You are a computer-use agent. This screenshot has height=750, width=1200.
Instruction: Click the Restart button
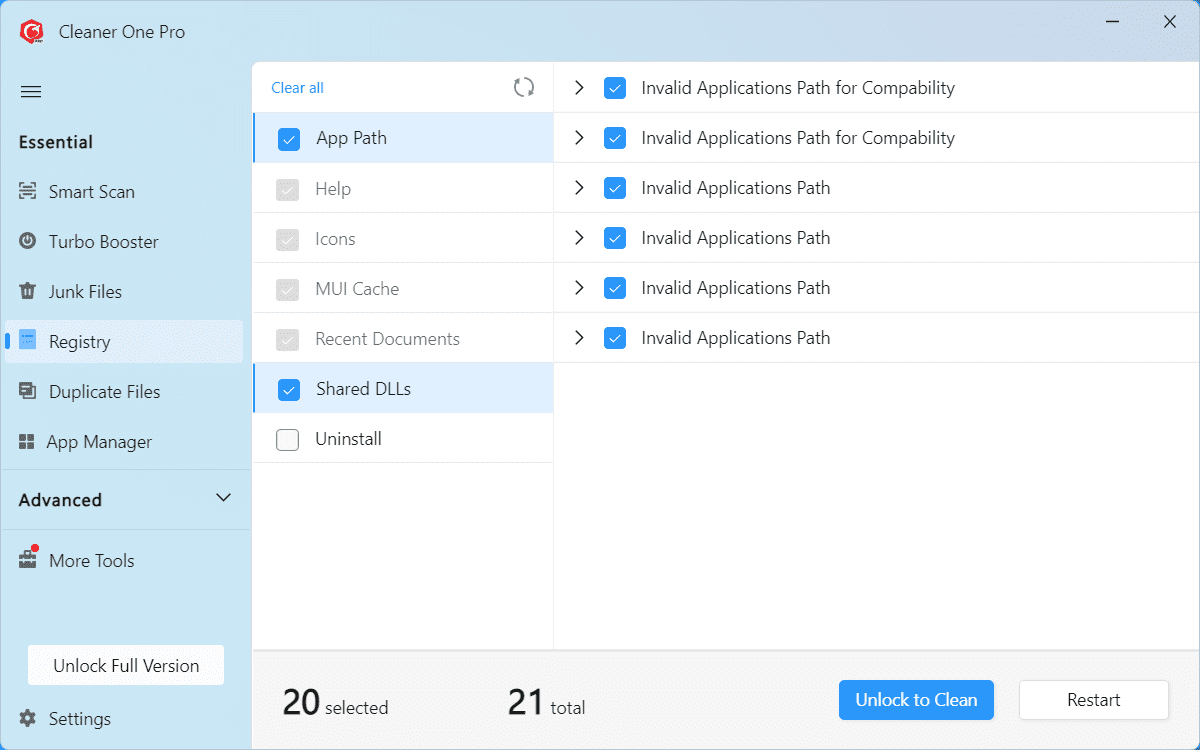tap(1094, 700)
